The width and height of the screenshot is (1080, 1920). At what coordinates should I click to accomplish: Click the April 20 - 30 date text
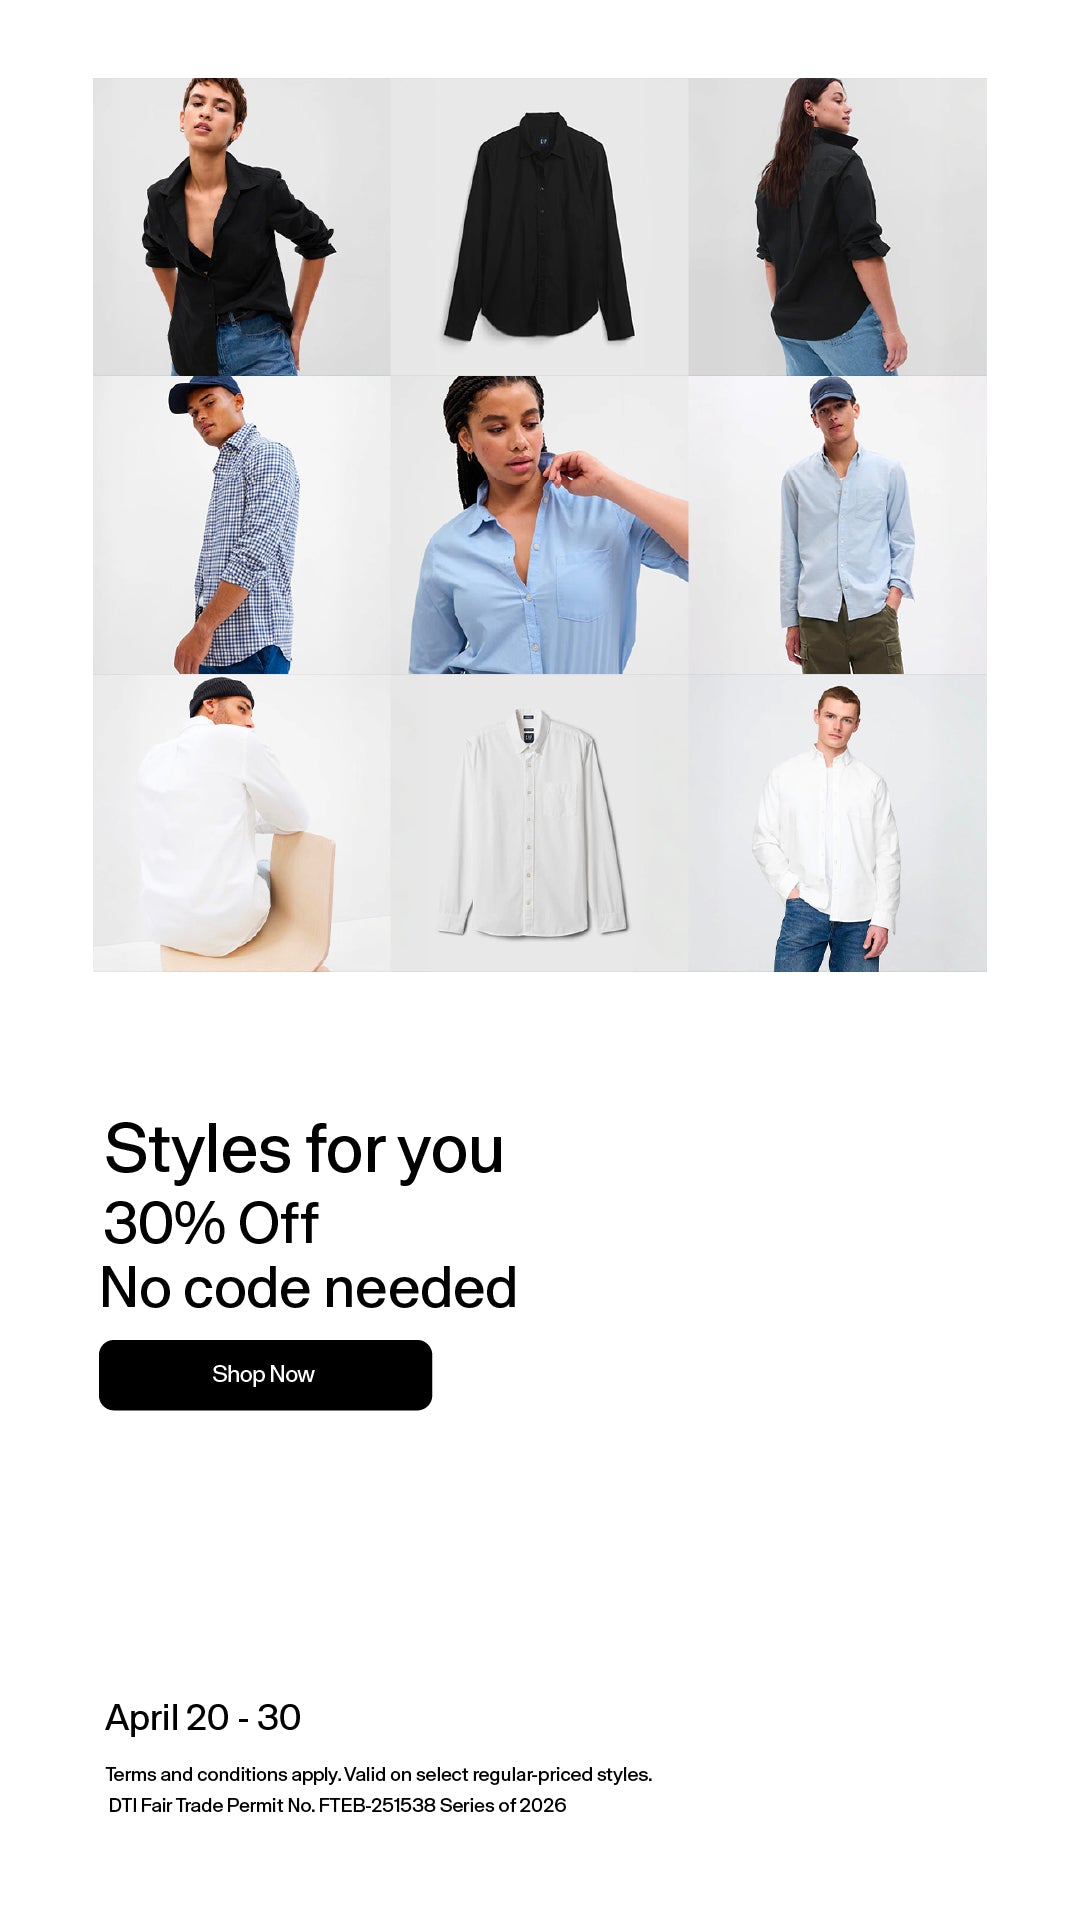[203, 1718]
